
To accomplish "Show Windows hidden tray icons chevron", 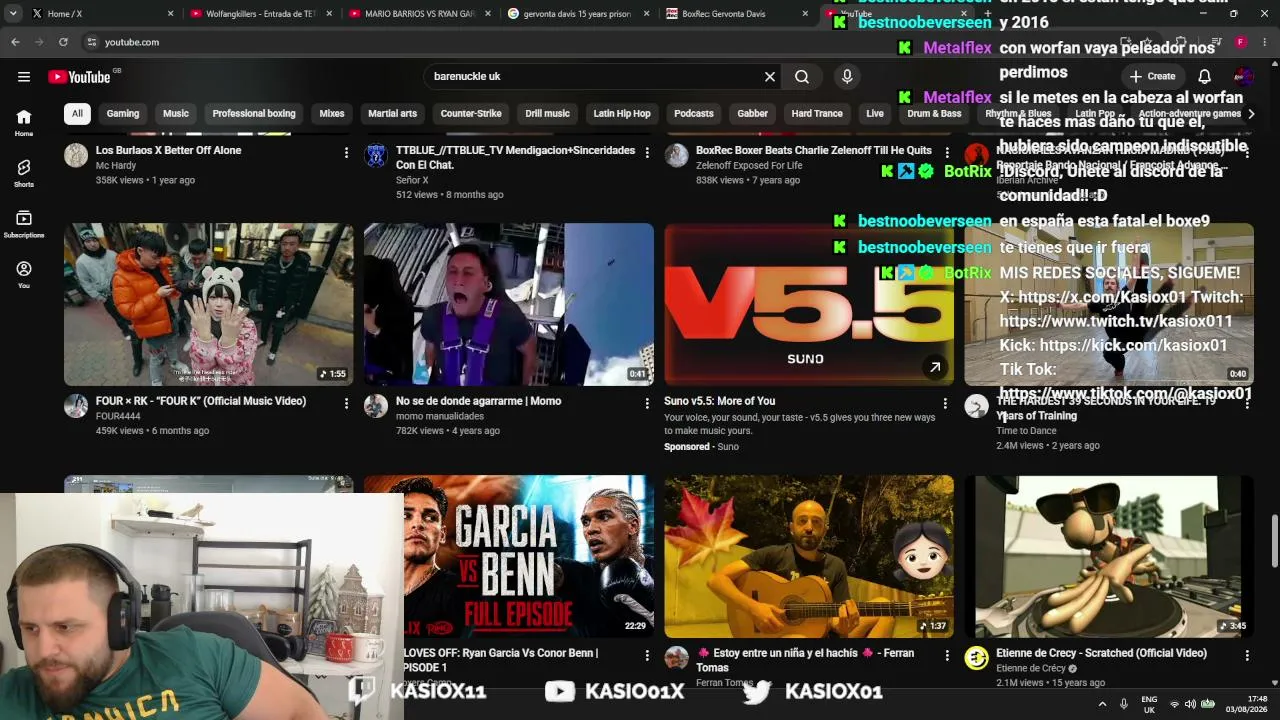I will point(1102,704).
